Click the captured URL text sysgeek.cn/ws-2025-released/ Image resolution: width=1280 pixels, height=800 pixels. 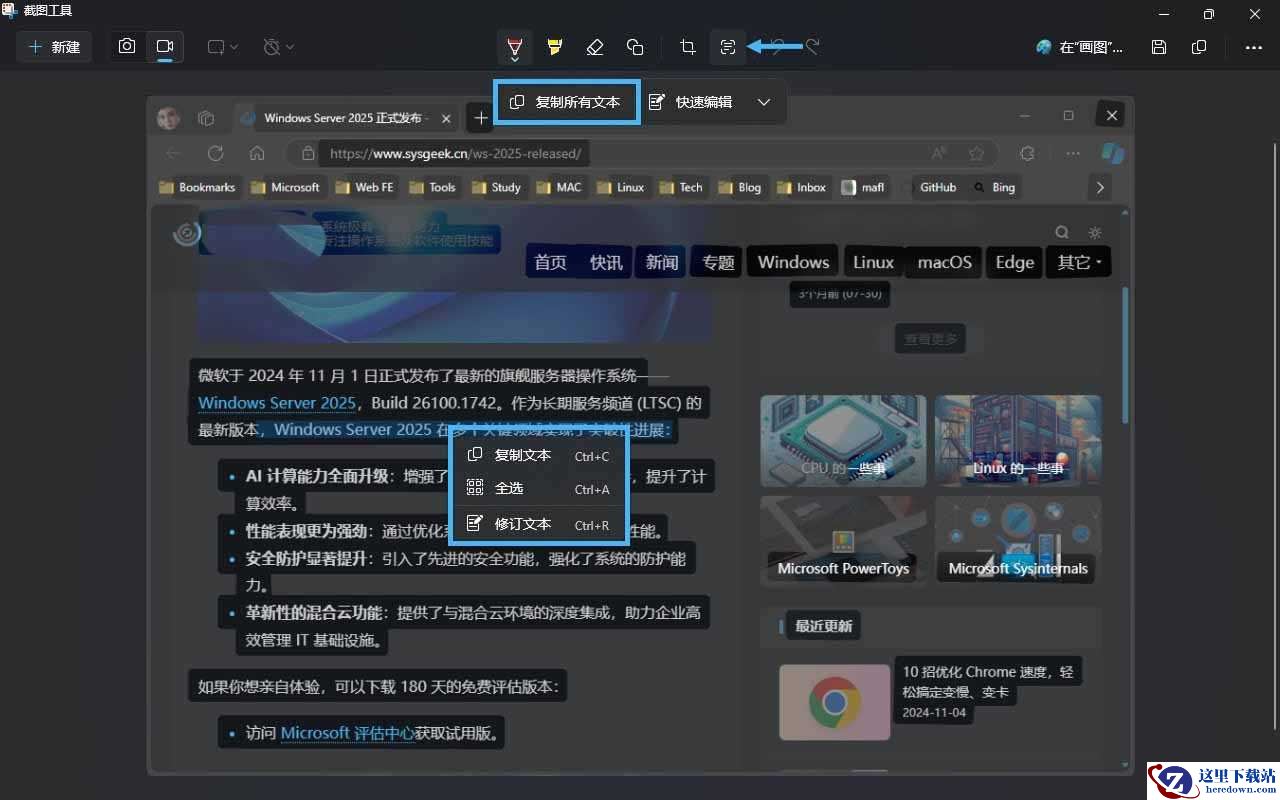(455, 154)
